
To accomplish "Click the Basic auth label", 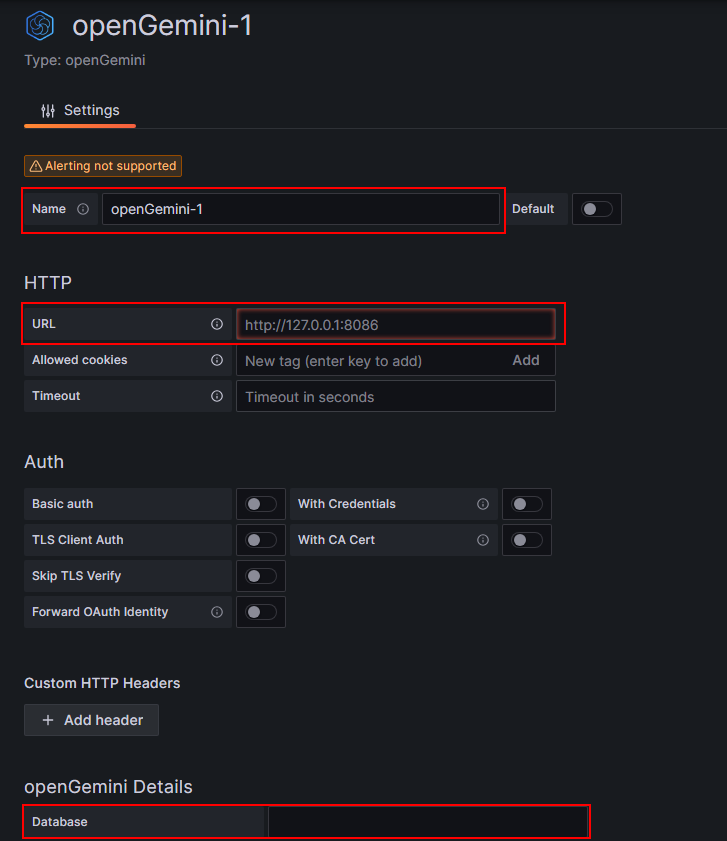I will pos(62,504).
